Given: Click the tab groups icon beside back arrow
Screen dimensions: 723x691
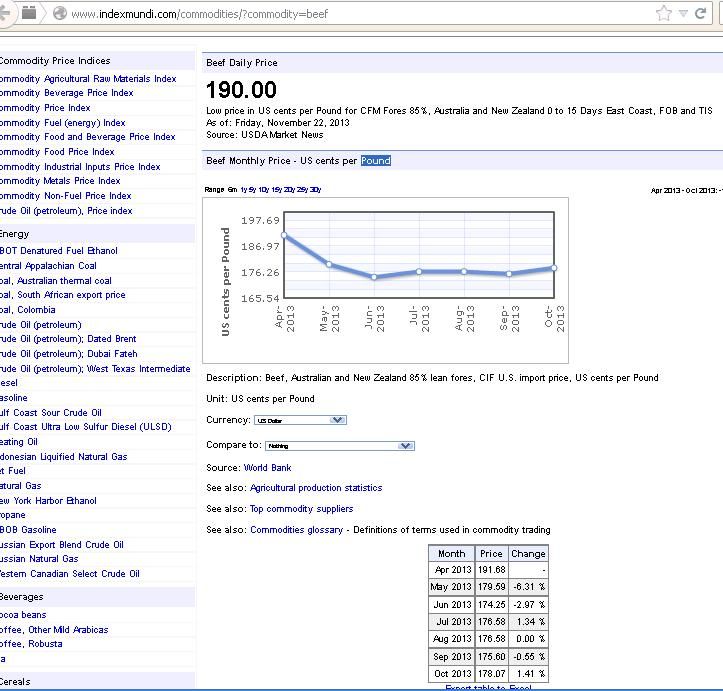Looking at the screenshot, I should (29, 12).
